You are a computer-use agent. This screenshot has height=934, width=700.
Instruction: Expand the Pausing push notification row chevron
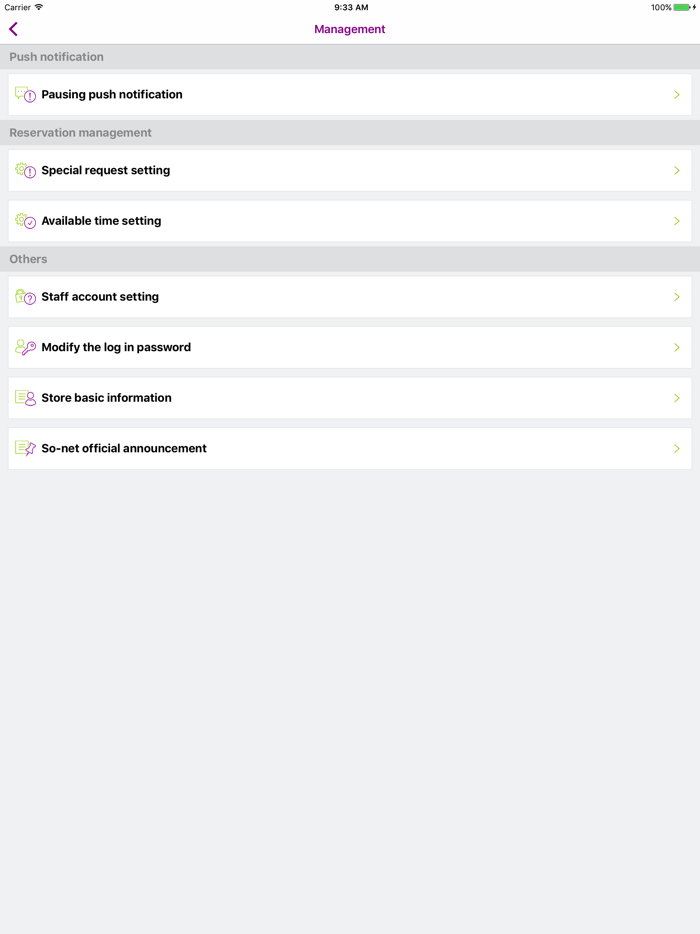click(x=676, y=94)
